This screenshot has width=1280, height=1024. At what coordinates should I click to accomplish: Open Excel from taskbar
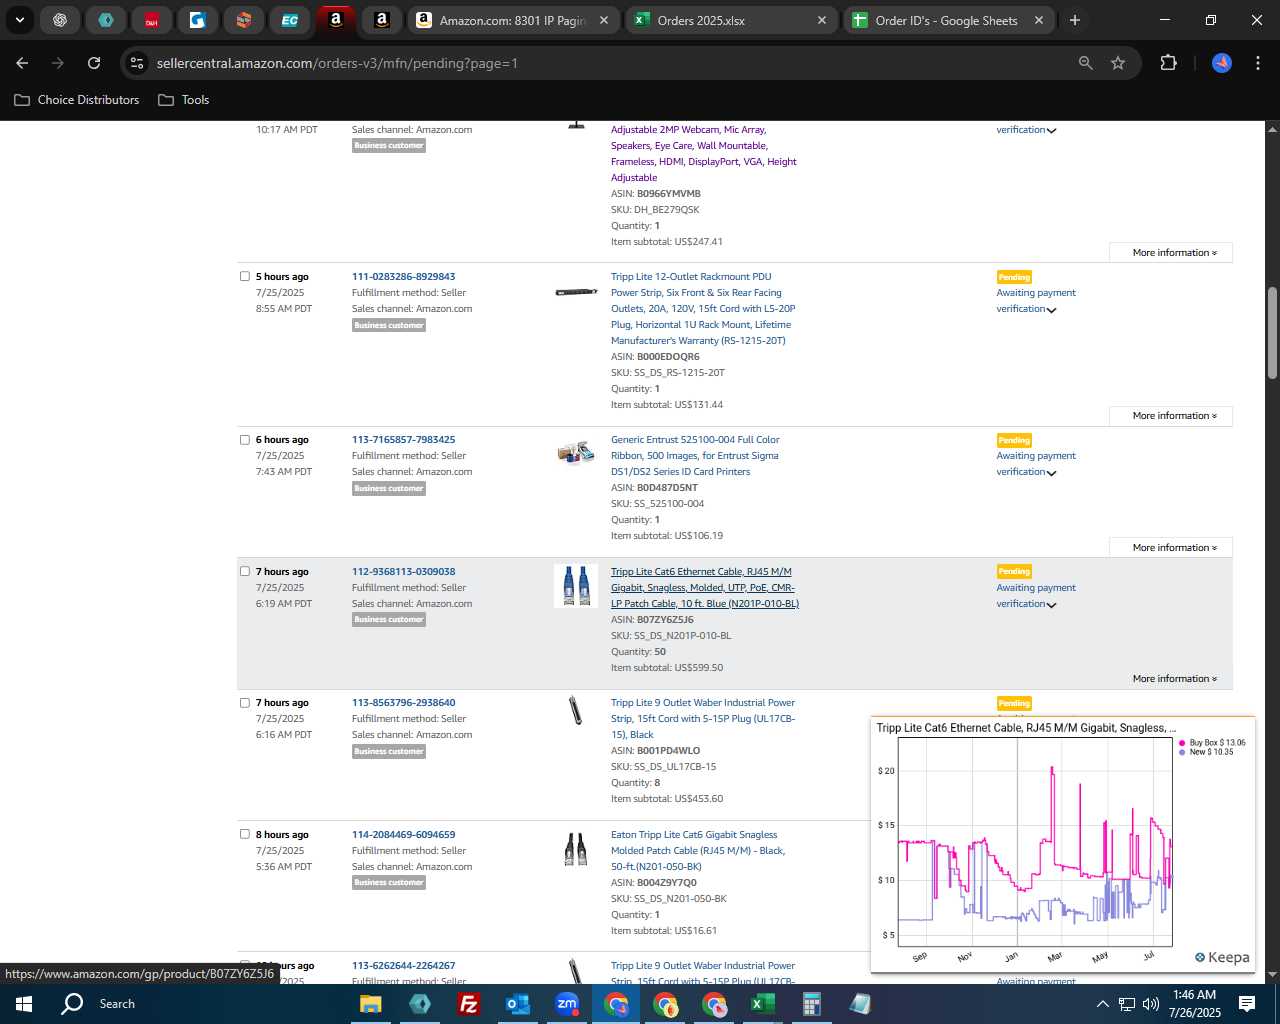[x=762, y=1004]
